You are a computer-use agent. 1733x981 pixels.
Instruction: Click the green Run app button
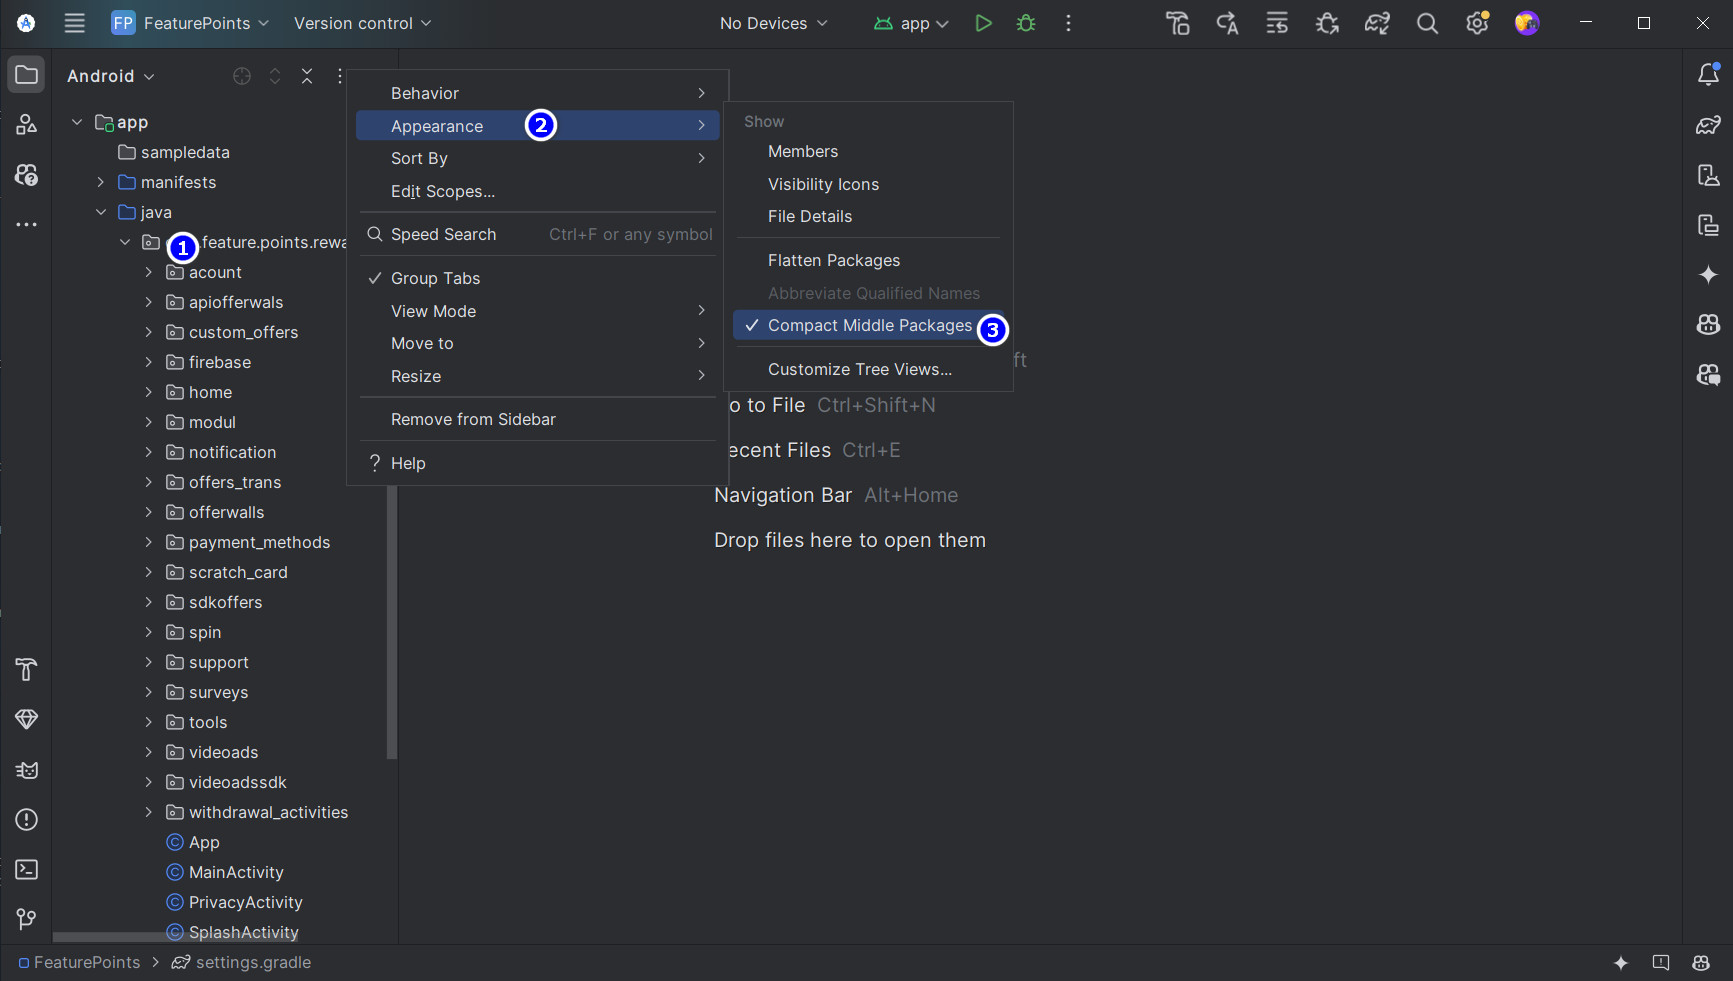click(983, 23)
